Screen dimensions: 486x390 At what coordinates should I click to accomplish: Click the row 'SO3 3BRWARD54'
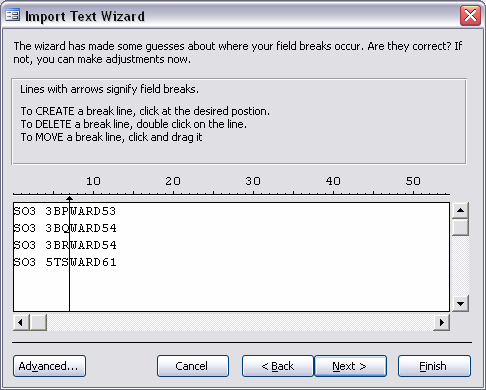click(x=65, y=245)
